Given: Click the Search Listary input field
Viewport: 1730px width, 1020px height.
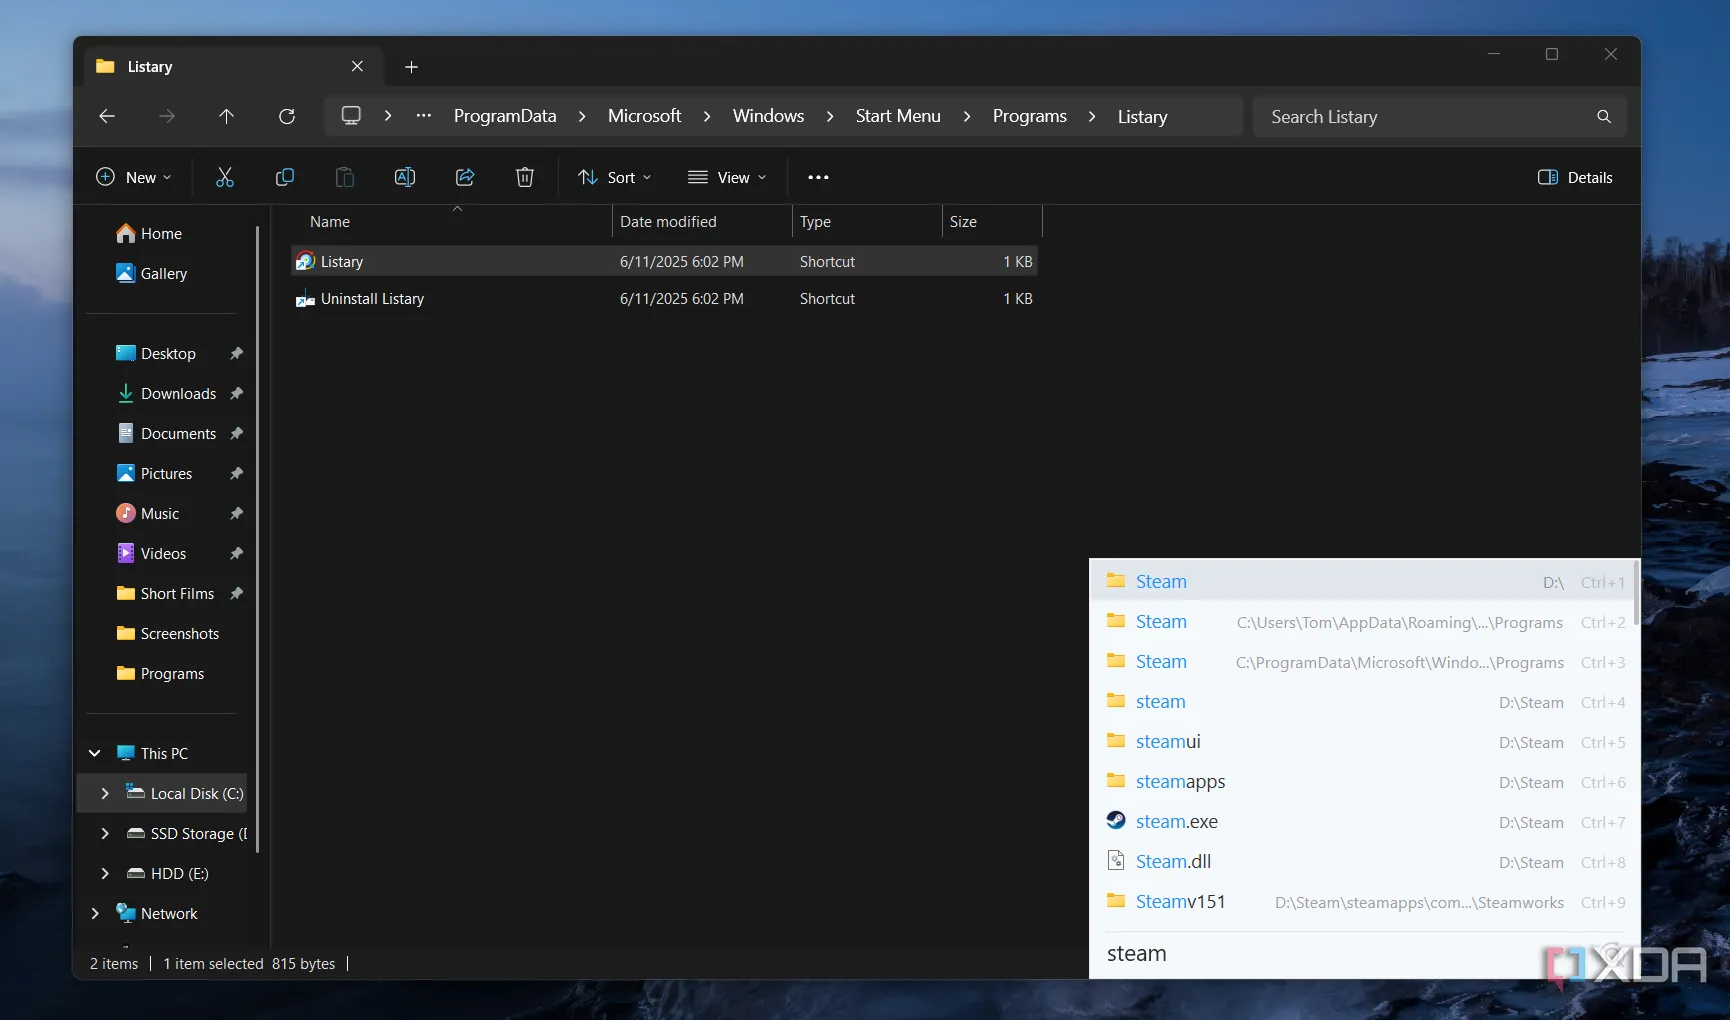Looking at the screenshot, I should (1439, 116).
